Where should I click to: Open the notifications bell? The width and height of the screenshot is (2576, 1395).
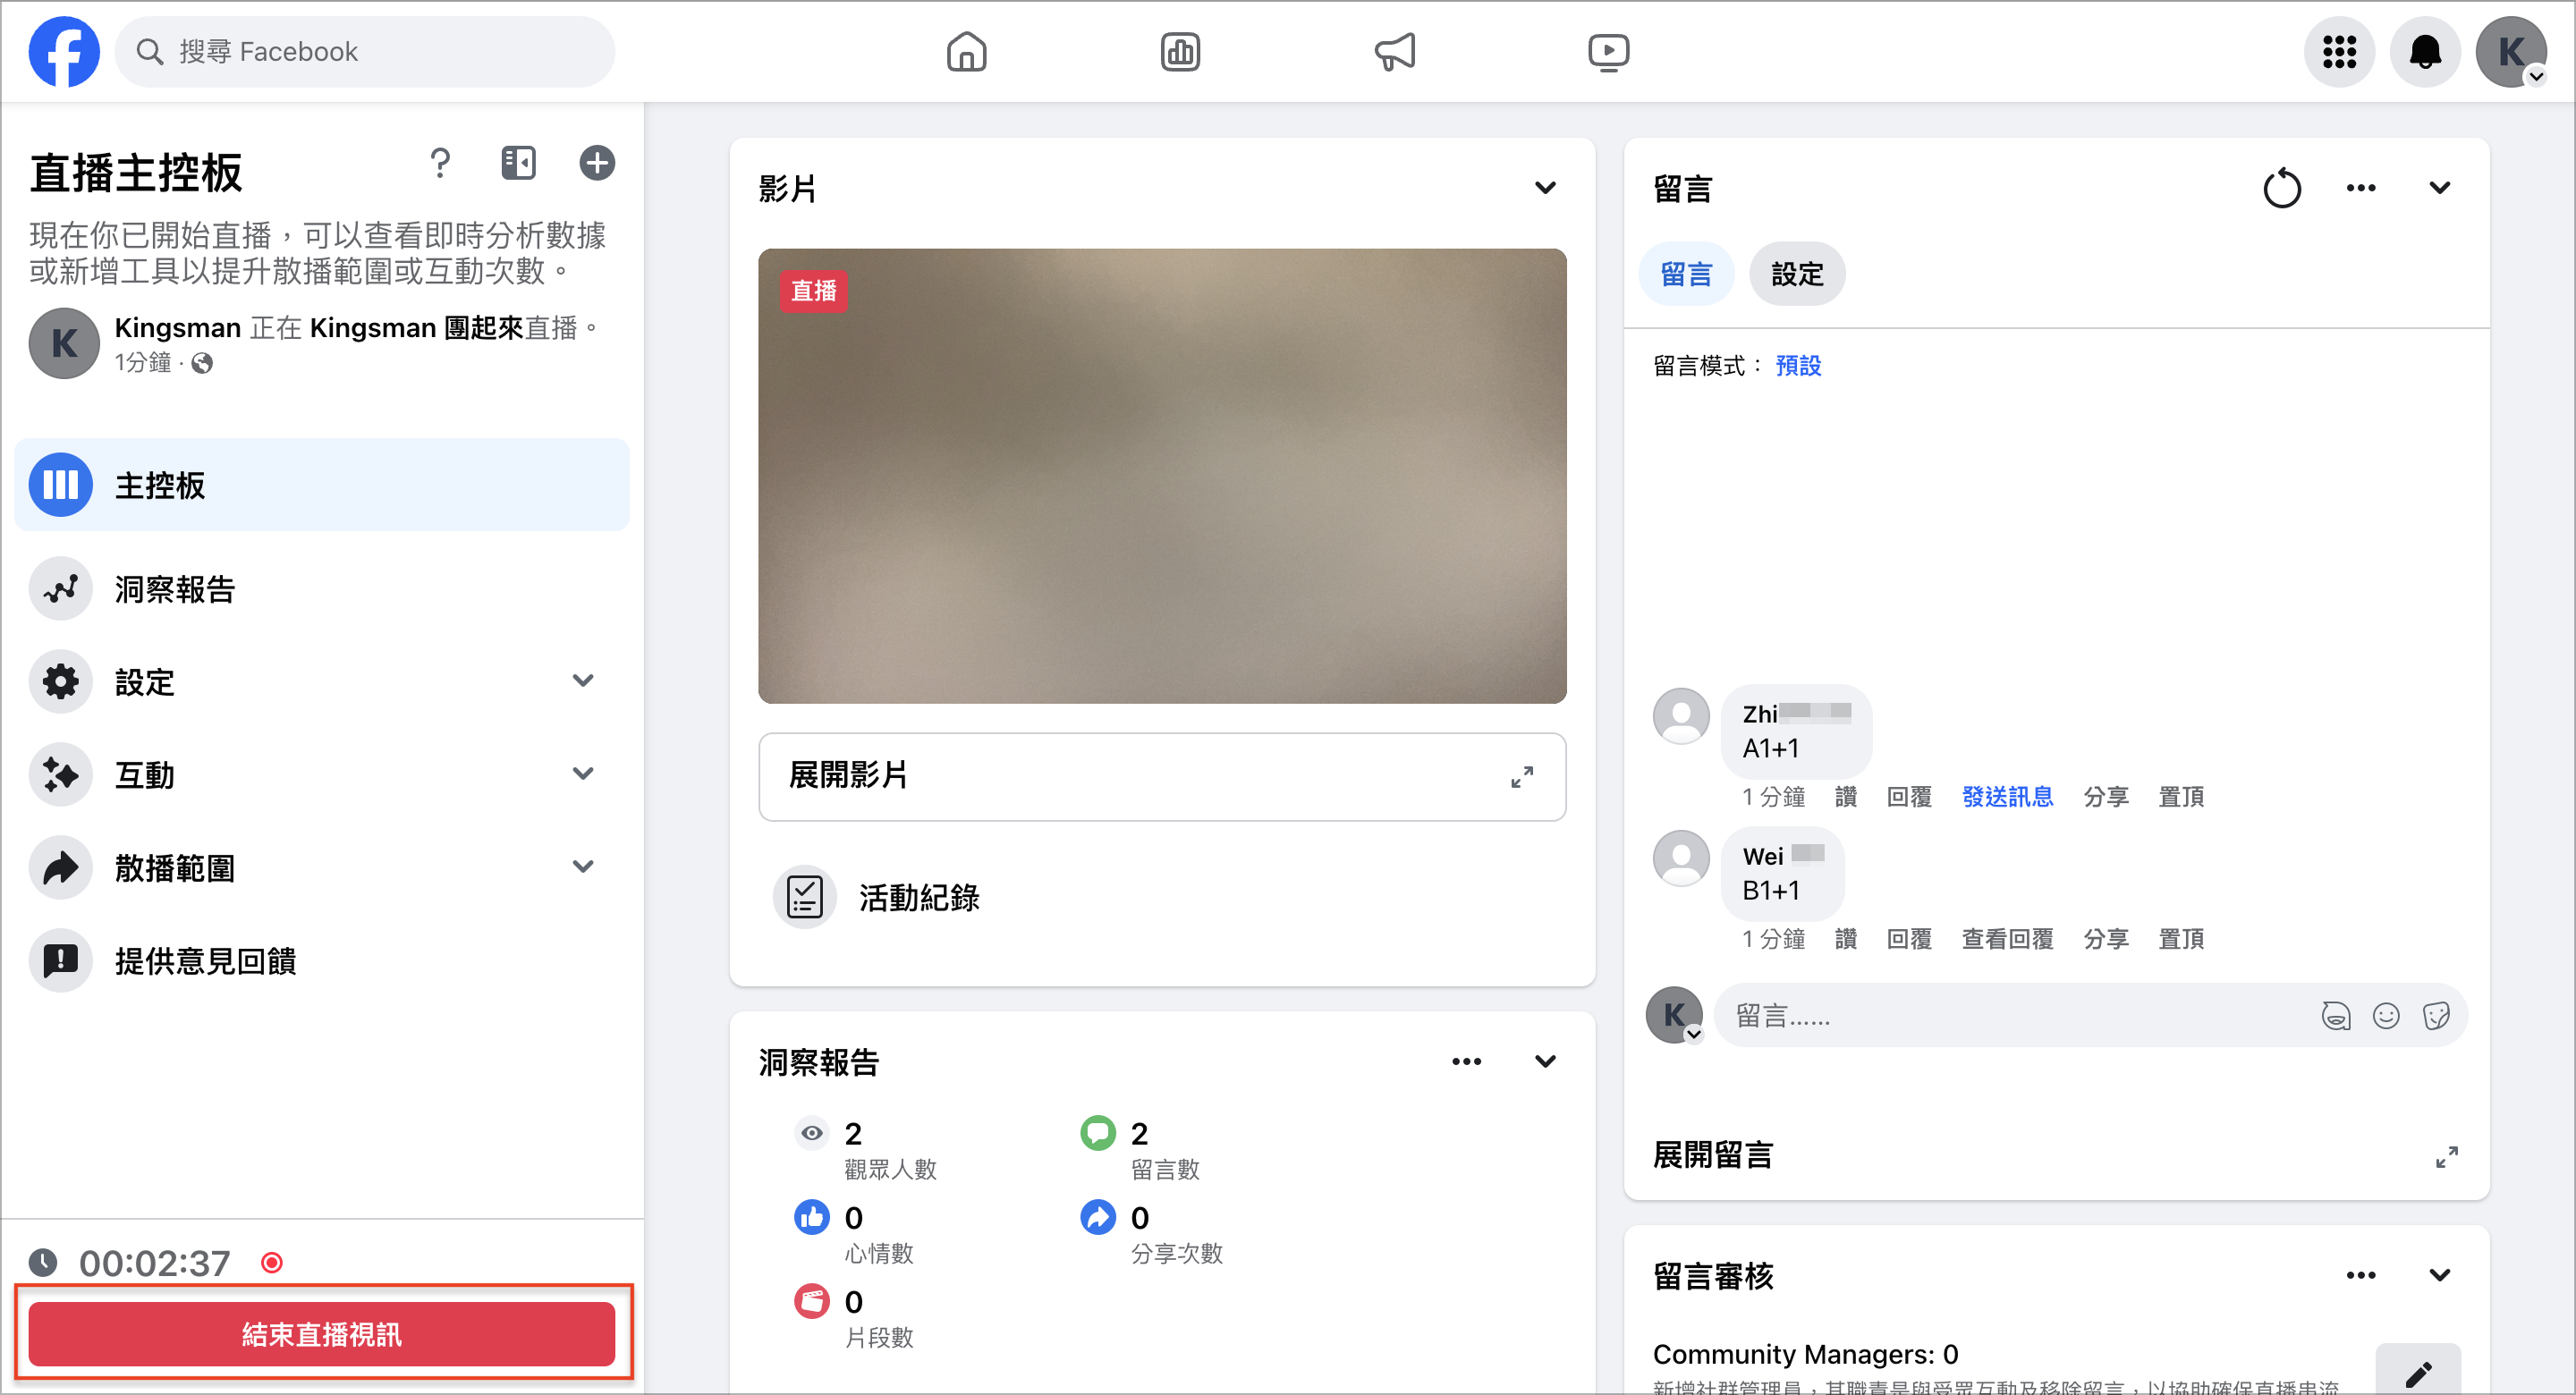tap(2424, 51)
